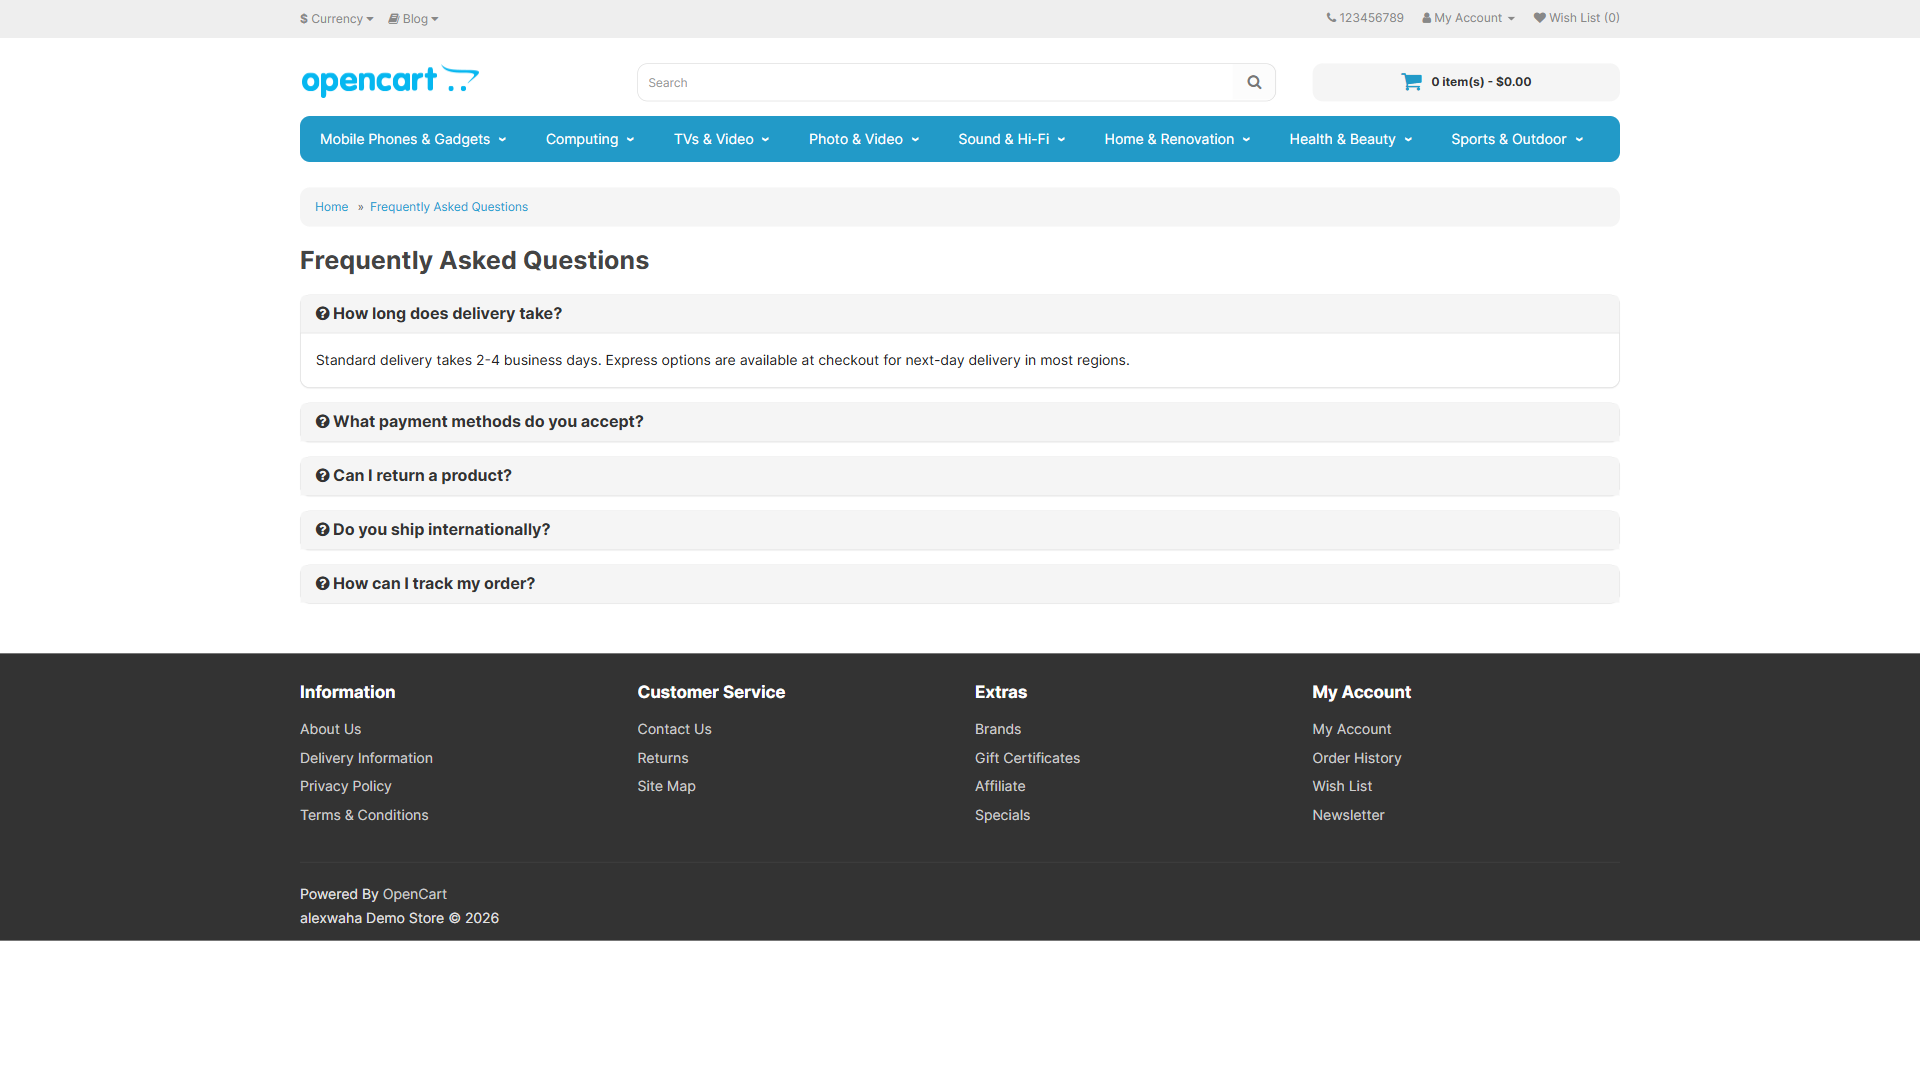Click the OpenCart link in footer
This screenshot has width=1920, height=1080.
(414, 894)
